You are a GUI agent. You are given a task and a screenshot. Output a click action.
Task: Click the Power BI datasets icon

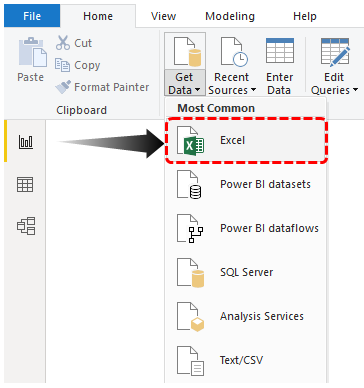point(189,184)
